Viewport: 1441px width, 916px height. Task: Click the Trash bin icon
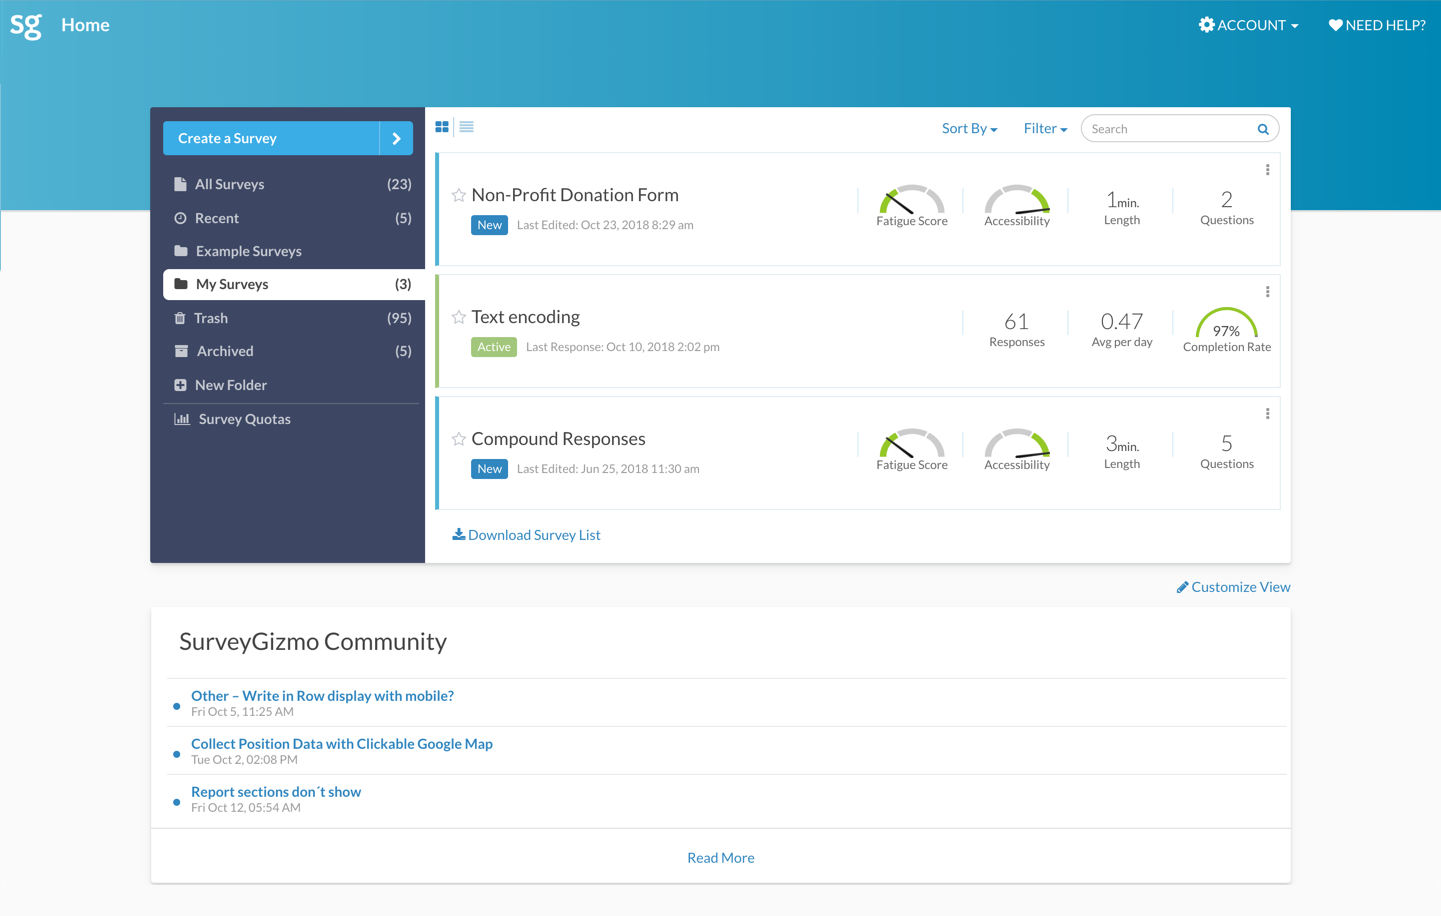180,318
